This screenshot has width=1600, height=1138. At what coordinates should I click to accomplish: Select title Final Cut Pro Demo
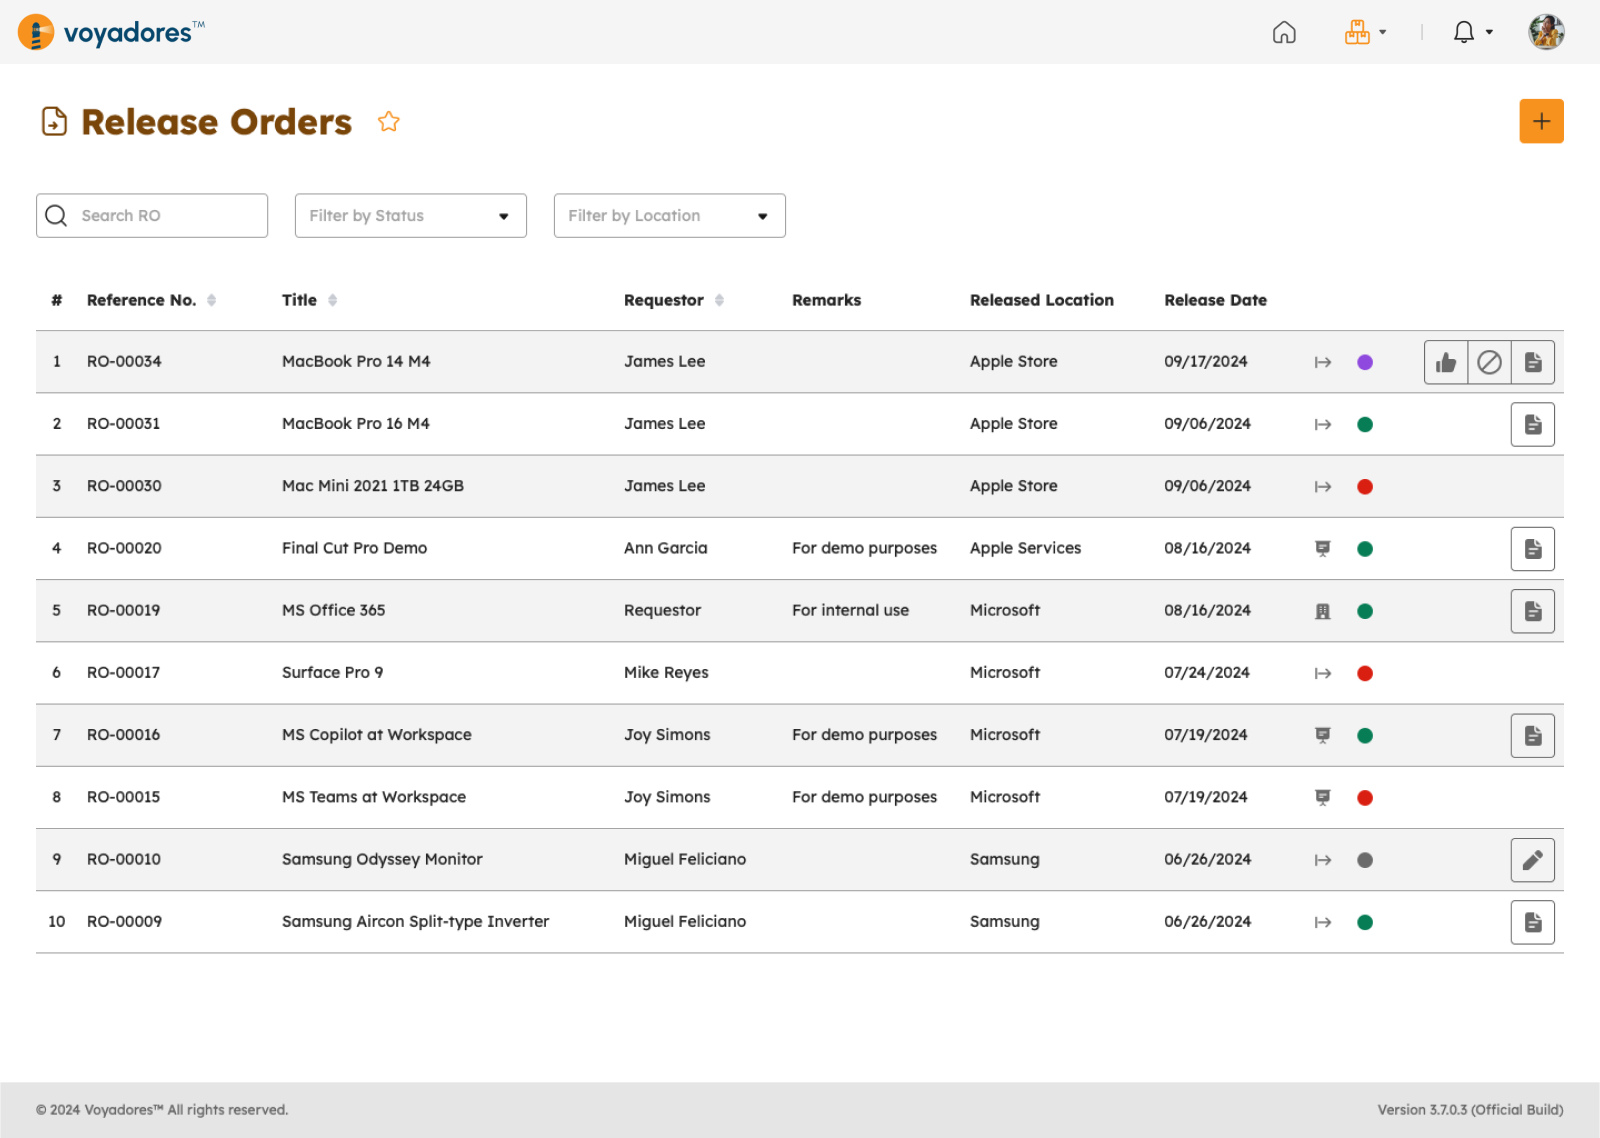pyautogui.click(x=354, y=547)
